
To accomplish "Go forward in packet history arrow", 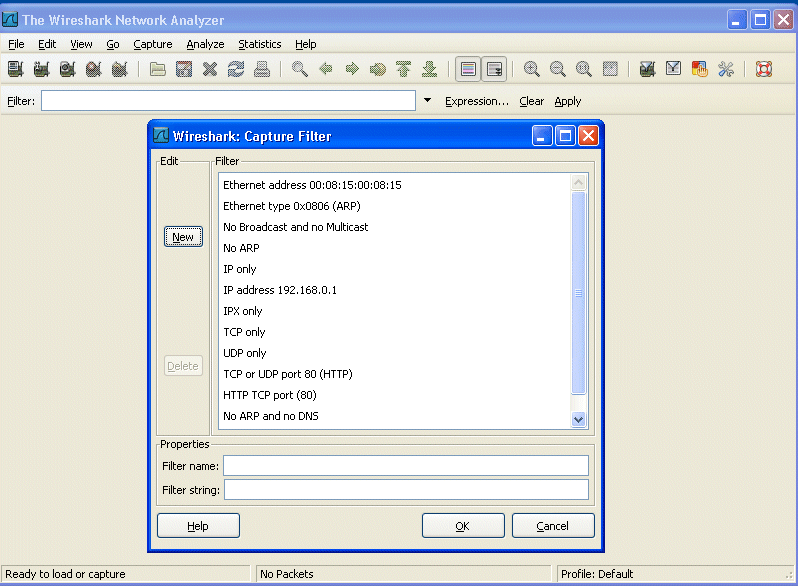I will click(x=352, y=69).
